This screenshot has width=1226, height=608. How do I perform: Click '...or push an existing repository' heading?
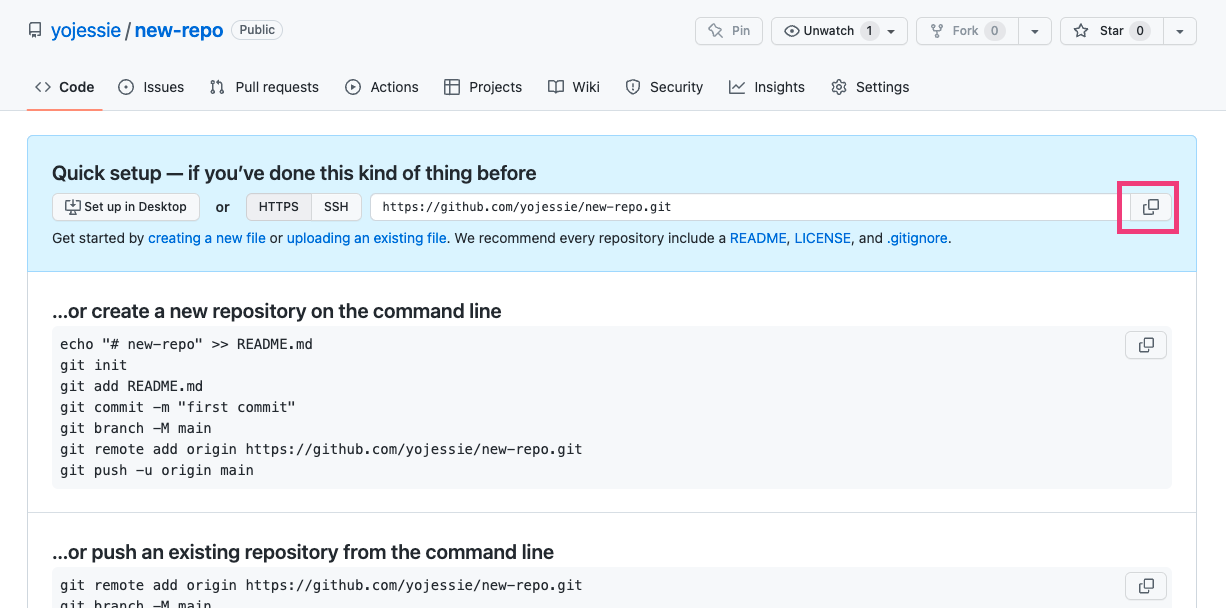coord(303,552)
